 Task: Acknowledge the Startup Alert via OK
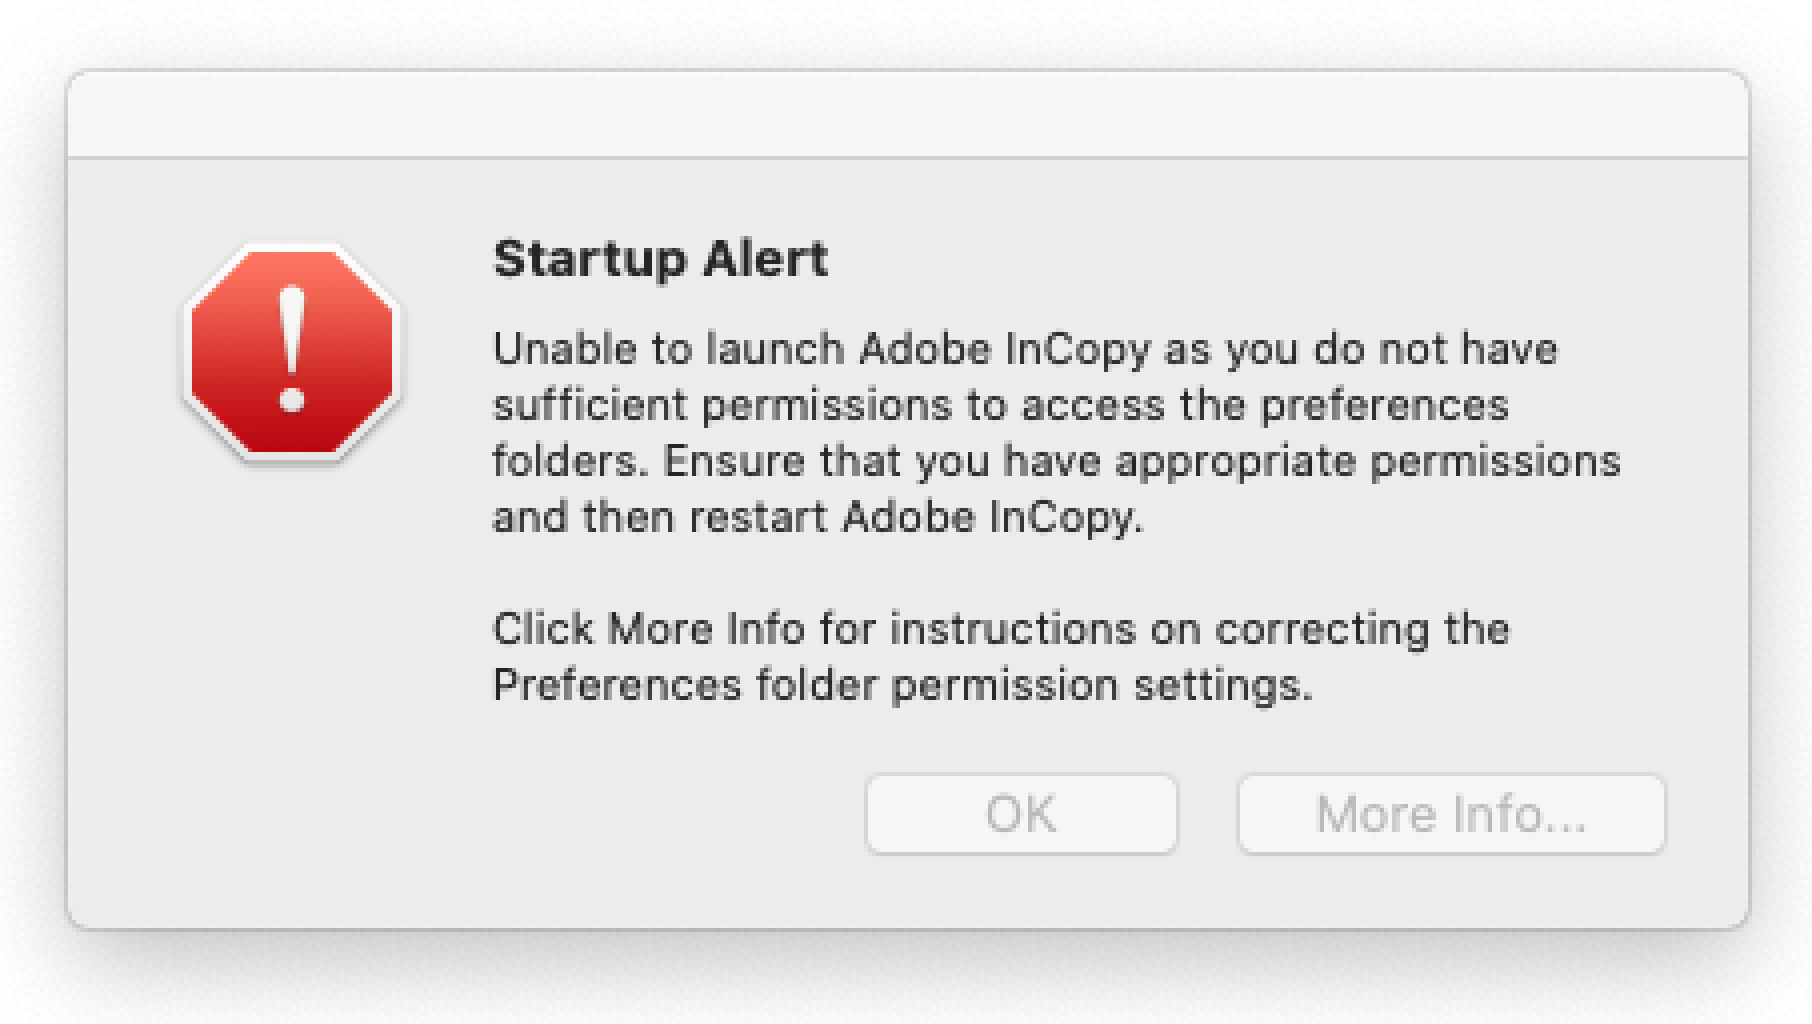pyautogui.click(x=1021, y=814)
